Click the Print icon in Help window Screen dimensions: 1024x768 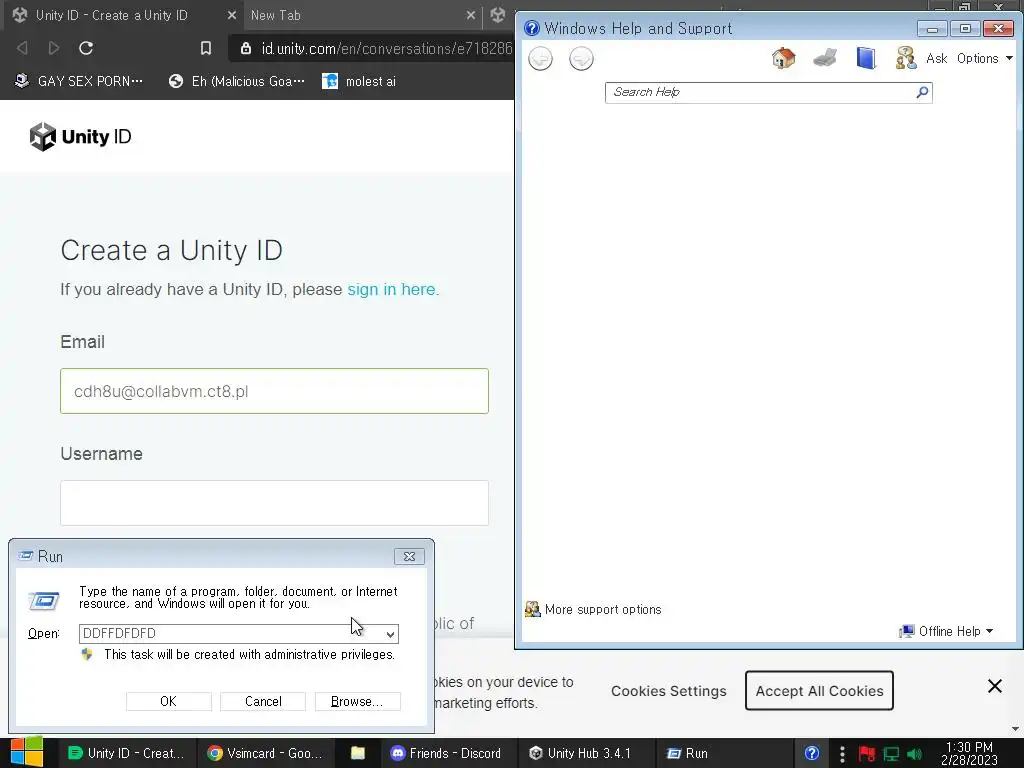825,58
